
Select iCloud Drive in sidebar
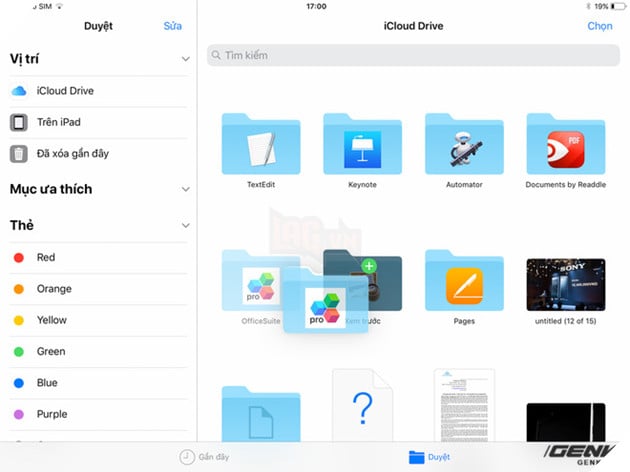pyautogui.click(x=65, y=91)
